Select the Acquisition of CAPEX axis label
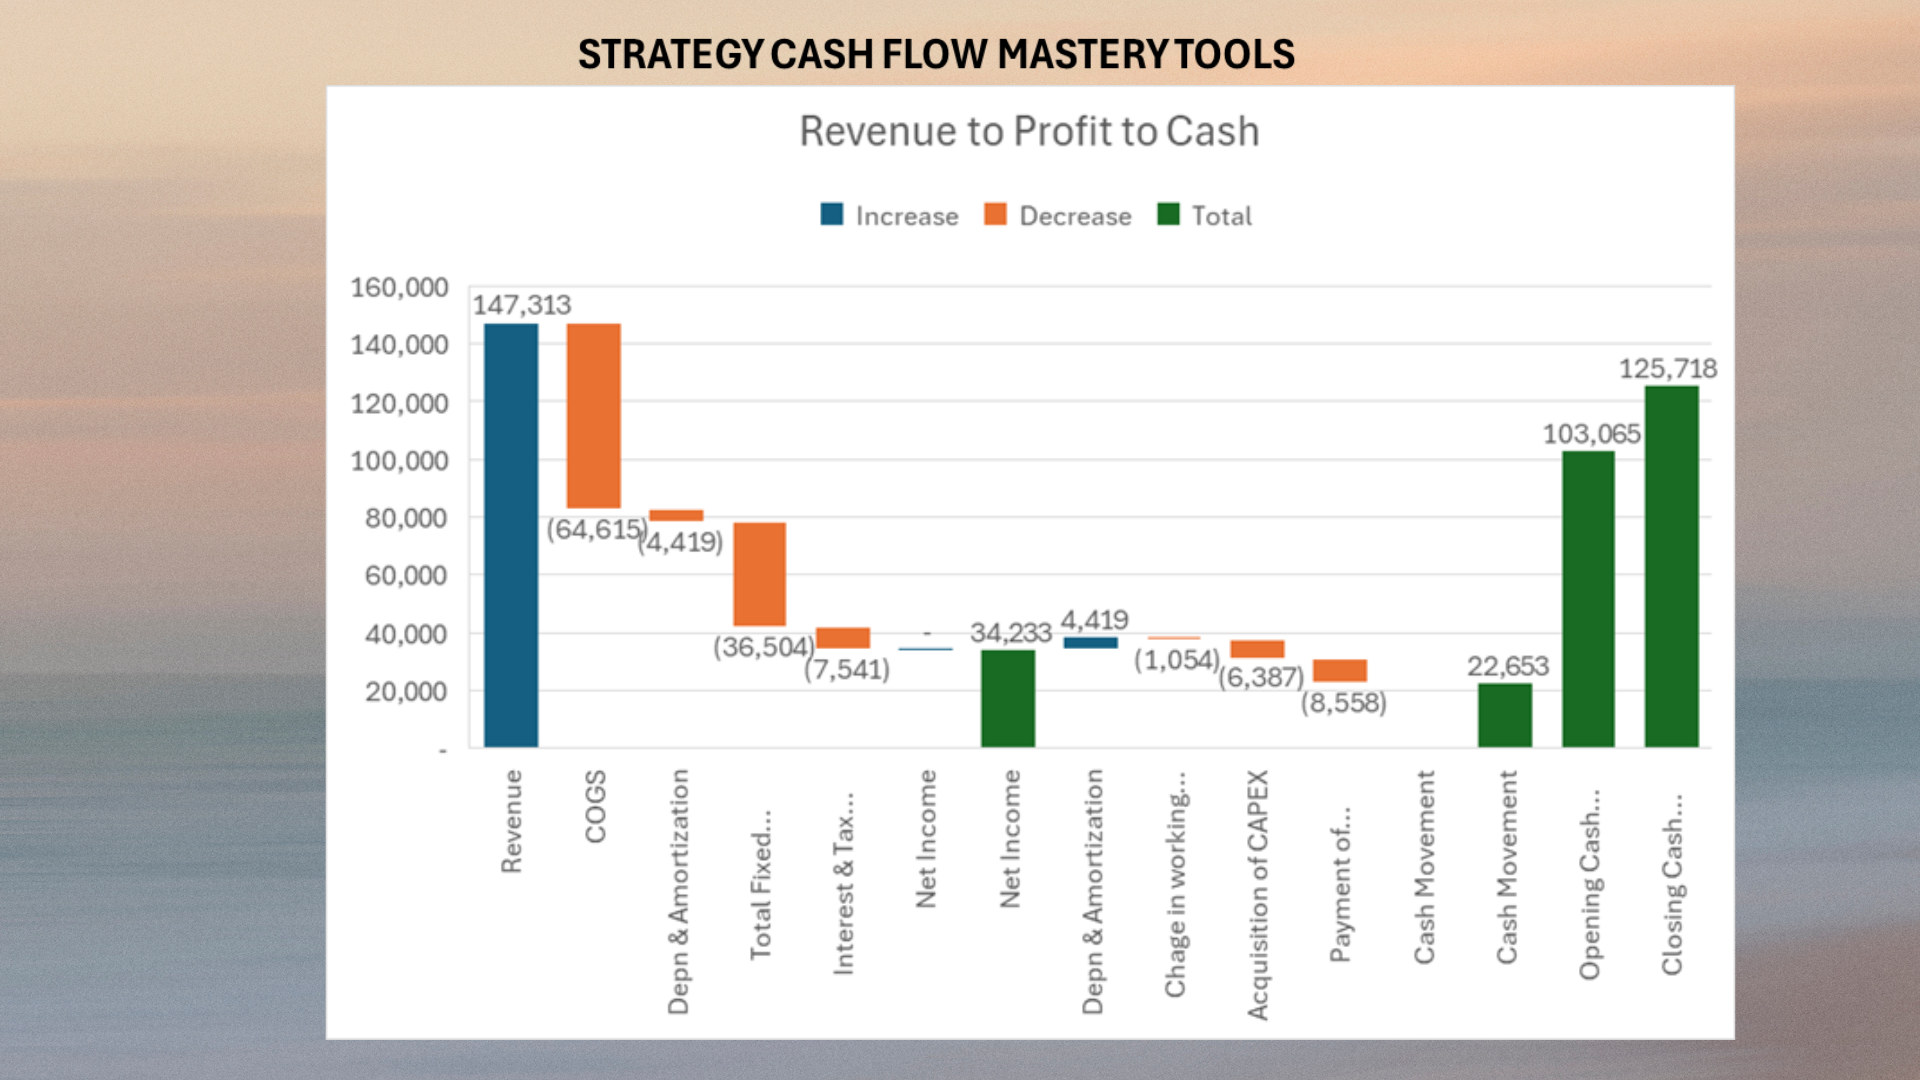This screenshot has width=1920, height=1080. 1257,894
